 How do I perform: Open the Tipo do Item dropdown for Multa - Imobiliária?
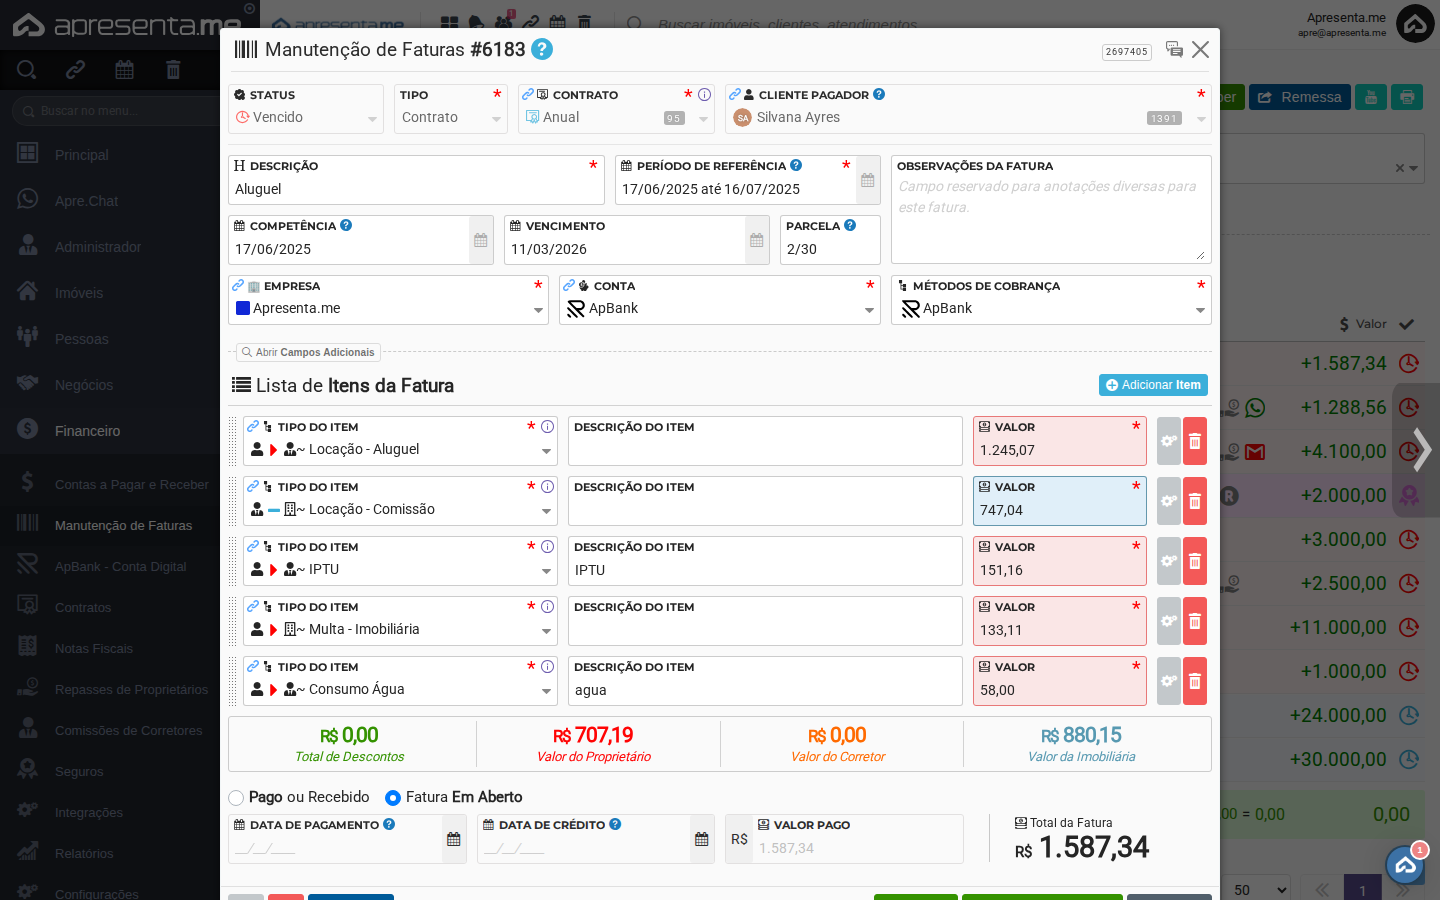(x=546, y=630)
